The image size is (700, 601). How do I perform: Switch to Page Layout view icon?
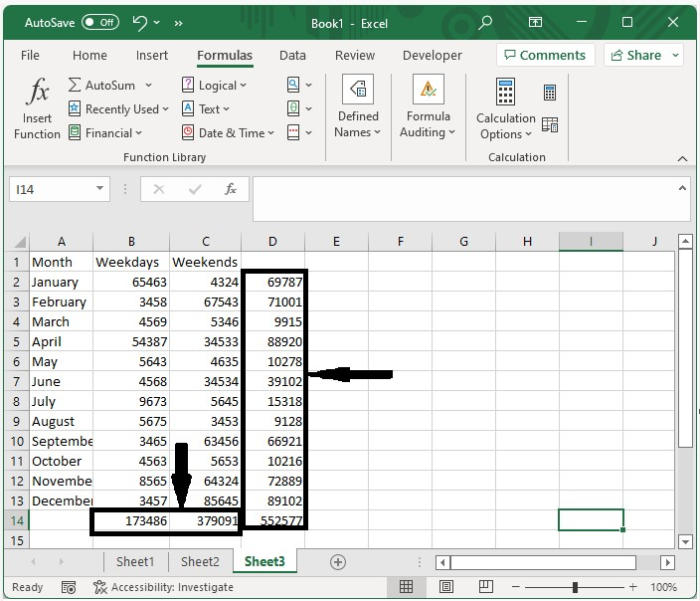pos(446,587)
